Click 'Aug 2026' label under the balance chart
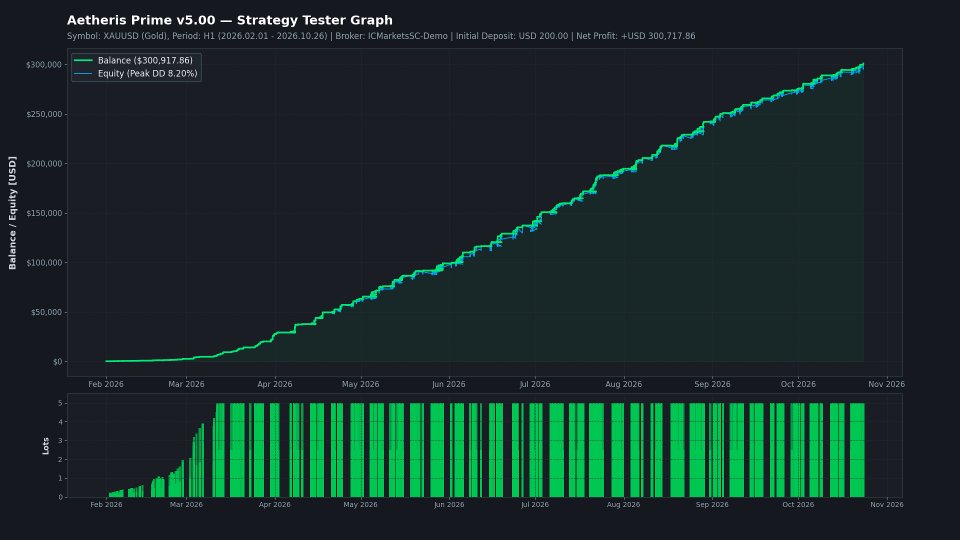 623,384
